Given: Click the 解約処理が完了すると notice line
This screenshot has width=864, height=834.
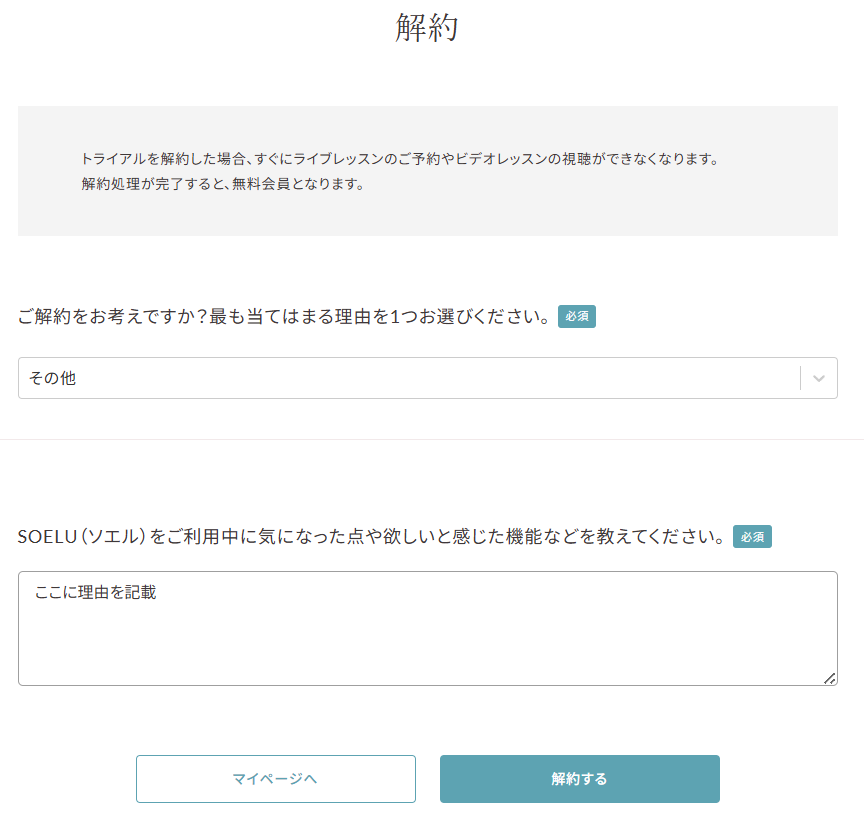Looking at the screenshot, I should (x=222, y=184).
